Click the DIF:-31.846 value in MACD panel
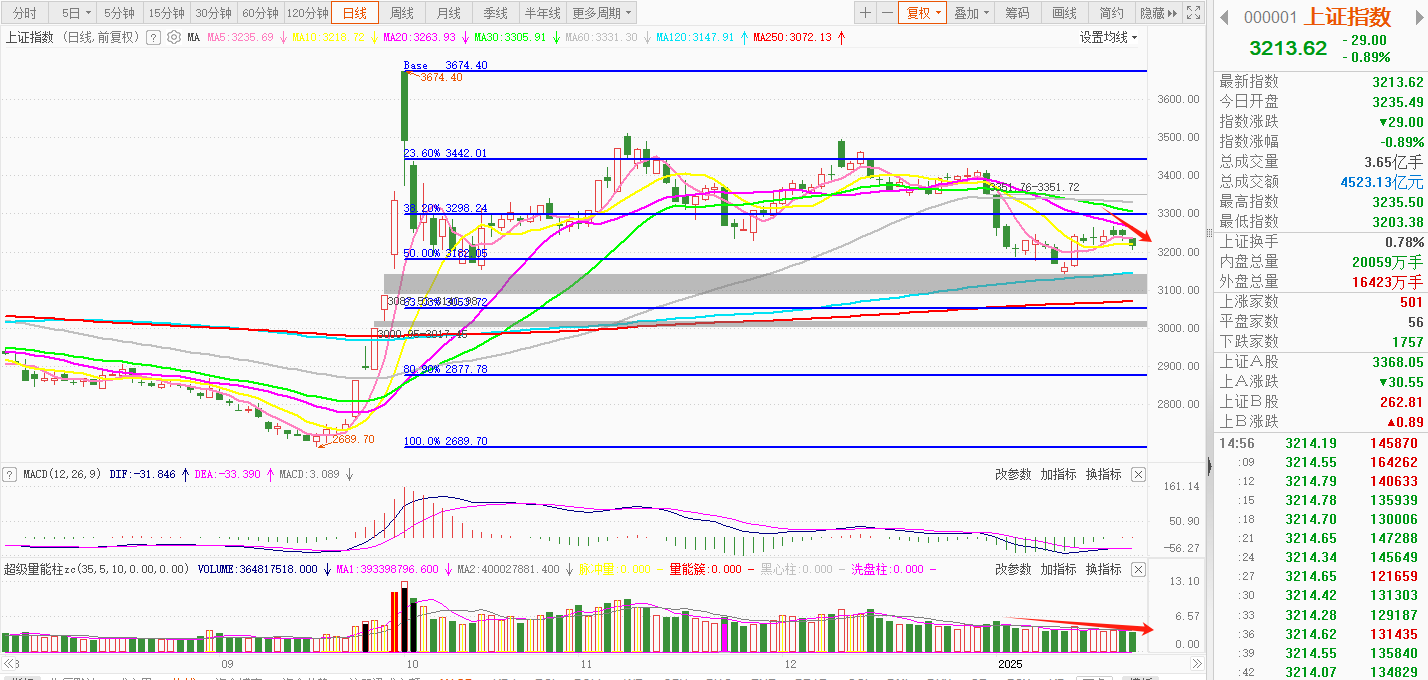1428x680 pixels. click(x=142, y=474)
